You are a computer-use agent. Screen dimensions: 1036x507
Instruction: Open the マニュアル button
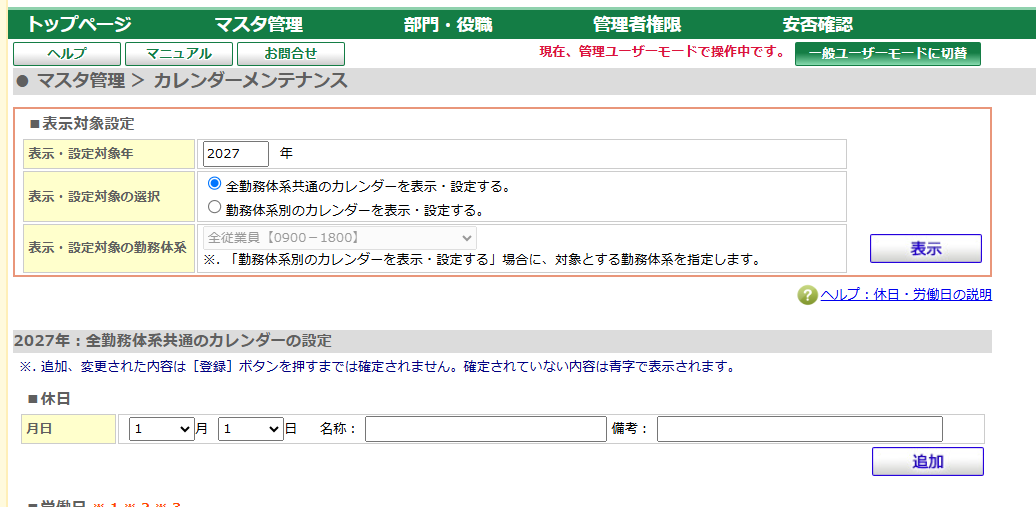[178, 54]
